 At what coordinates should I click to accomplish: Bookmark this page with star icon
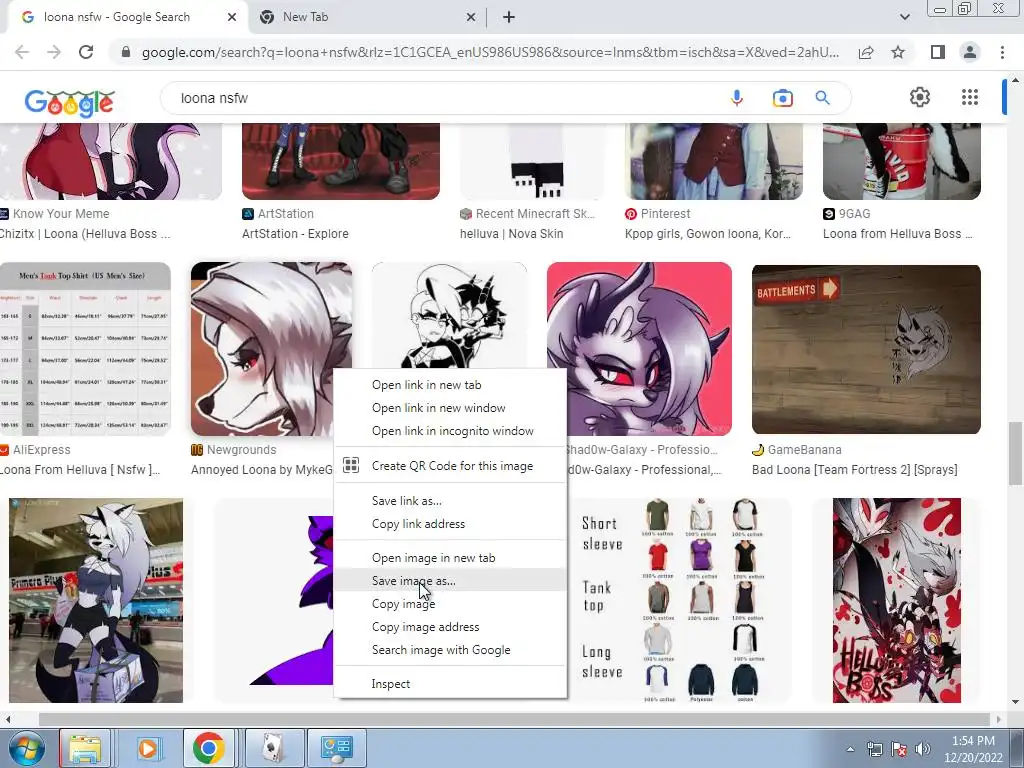pyautogui.click(x=898, y=52)
